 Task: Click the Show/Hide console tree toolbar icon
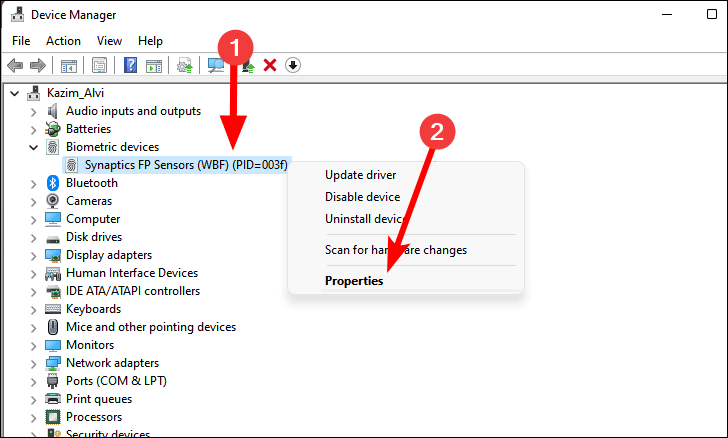[69, 66]
